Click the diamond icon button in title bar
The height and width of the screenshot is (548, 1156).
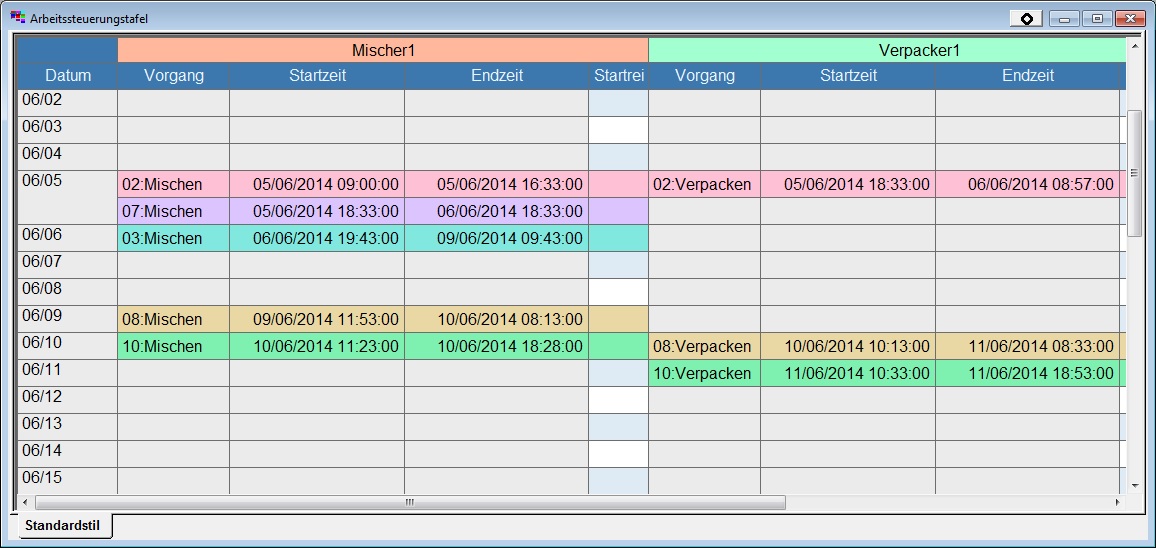click(x=1026, y=19)
